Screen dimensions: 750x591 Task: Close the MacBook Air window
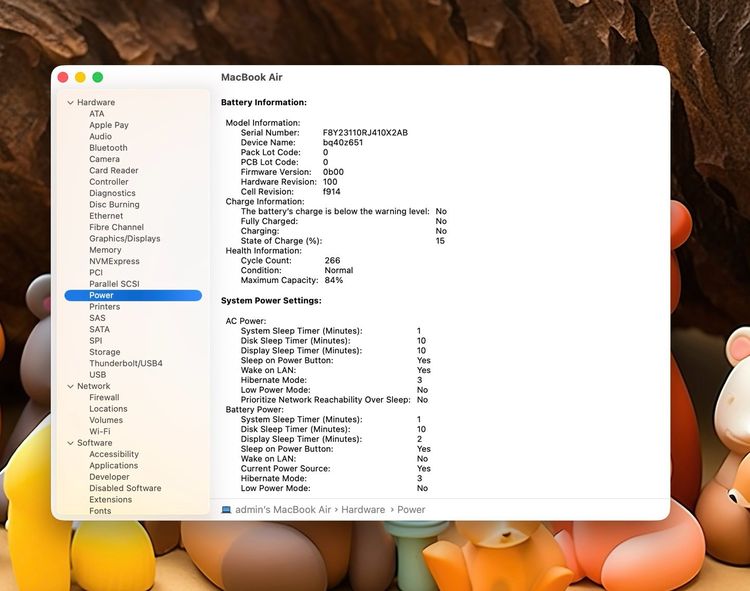tap(63, 77)
